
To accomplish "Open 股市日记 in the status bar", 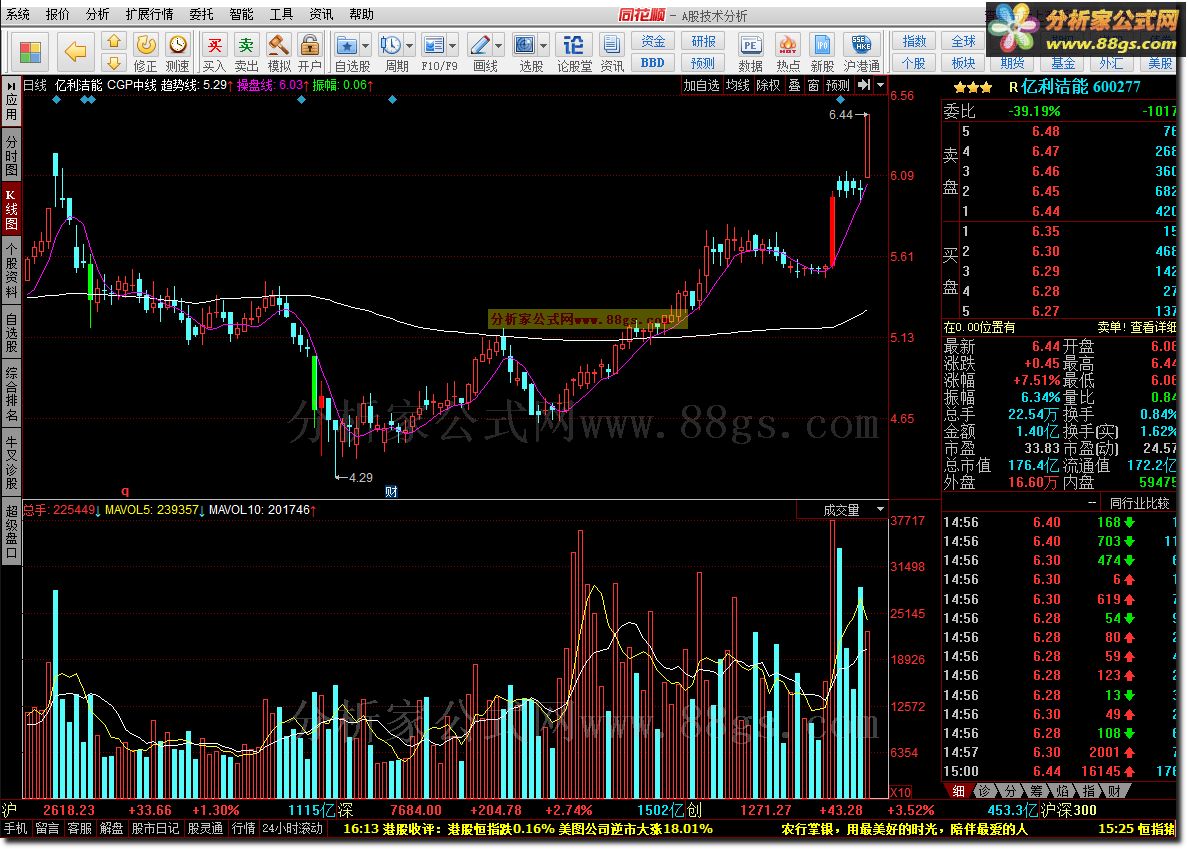I will click(x=155, y=829).
